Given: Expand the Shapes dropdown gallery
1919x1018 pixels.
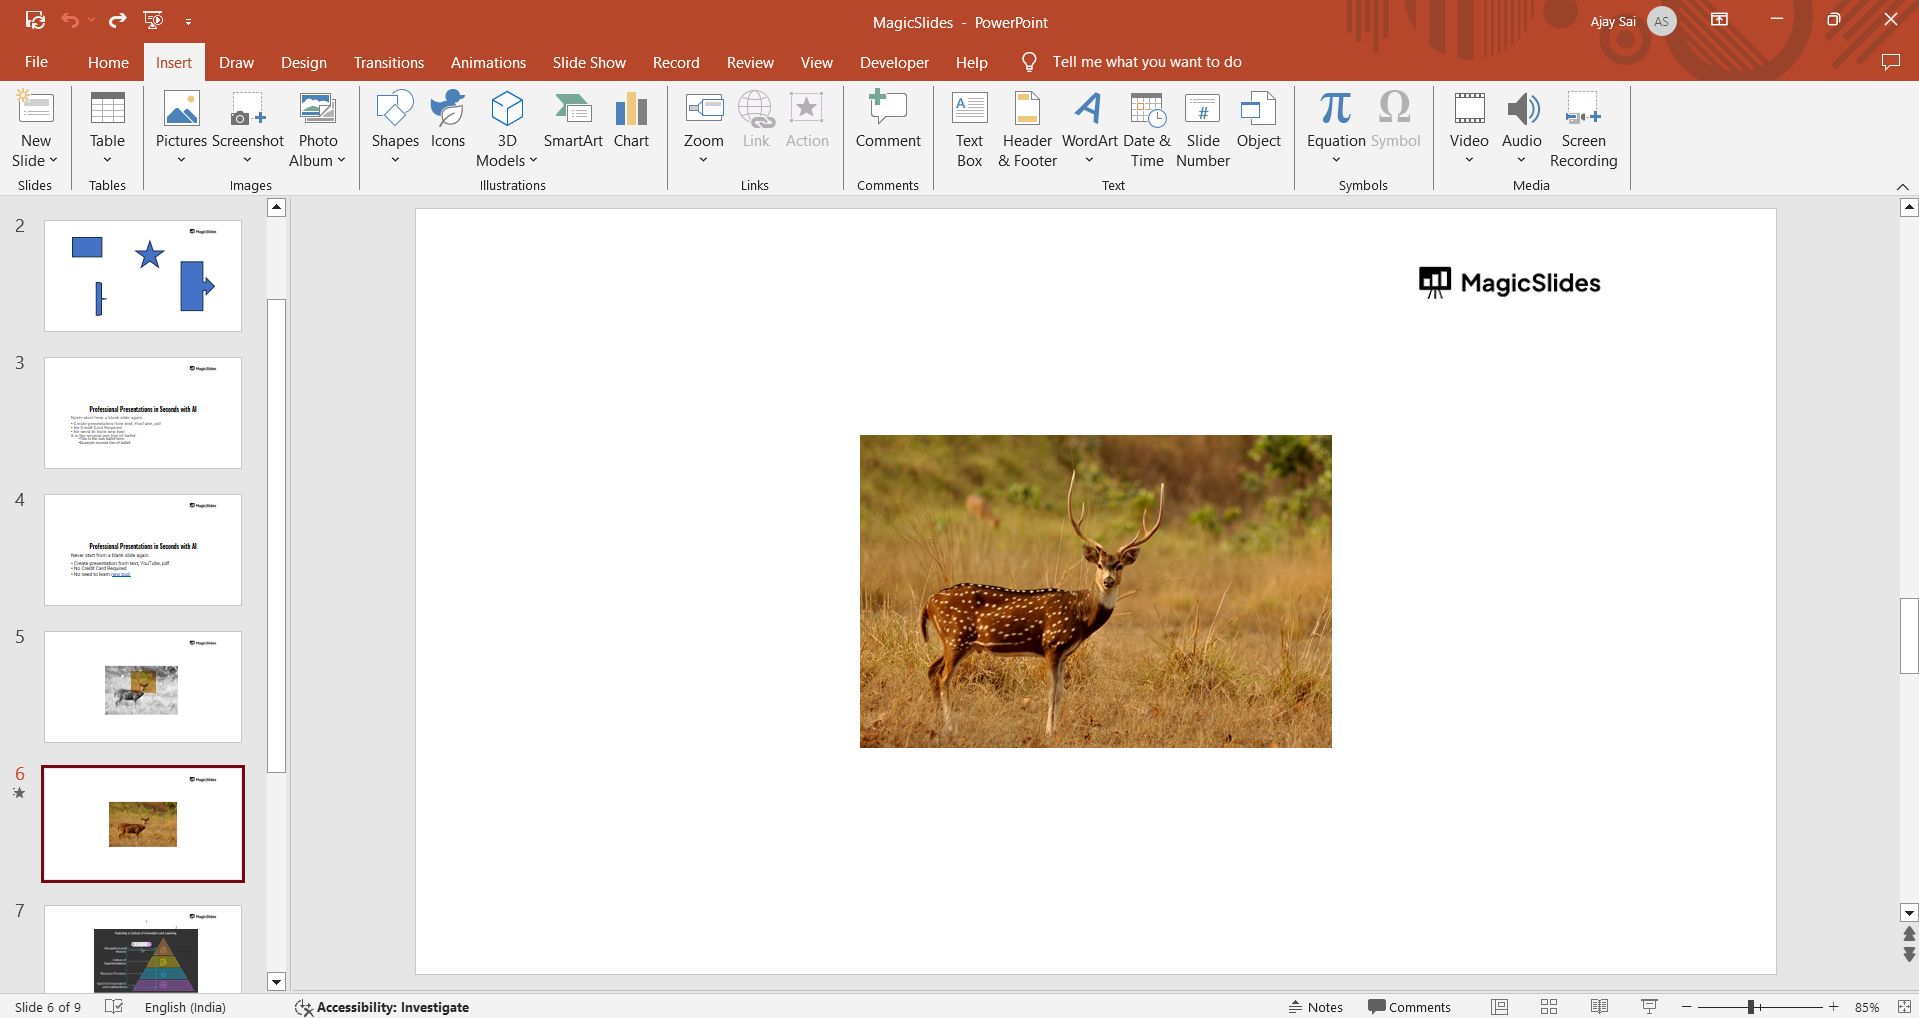Looking at the screenshot, I should click(395, 160).
